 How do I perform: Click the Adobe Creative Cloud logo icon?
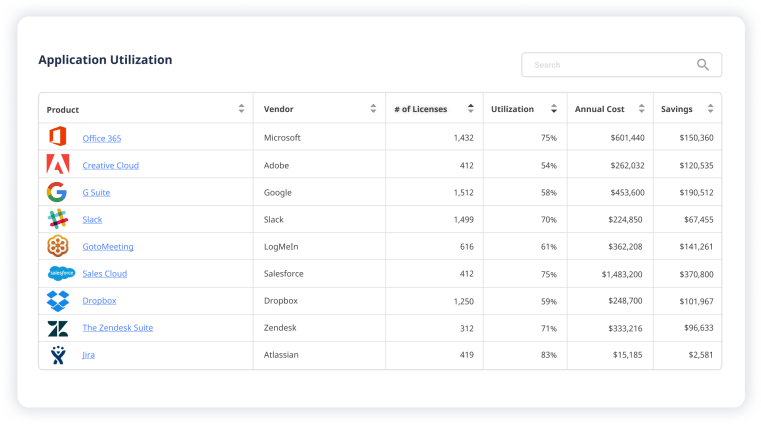(x=57, y=165)
